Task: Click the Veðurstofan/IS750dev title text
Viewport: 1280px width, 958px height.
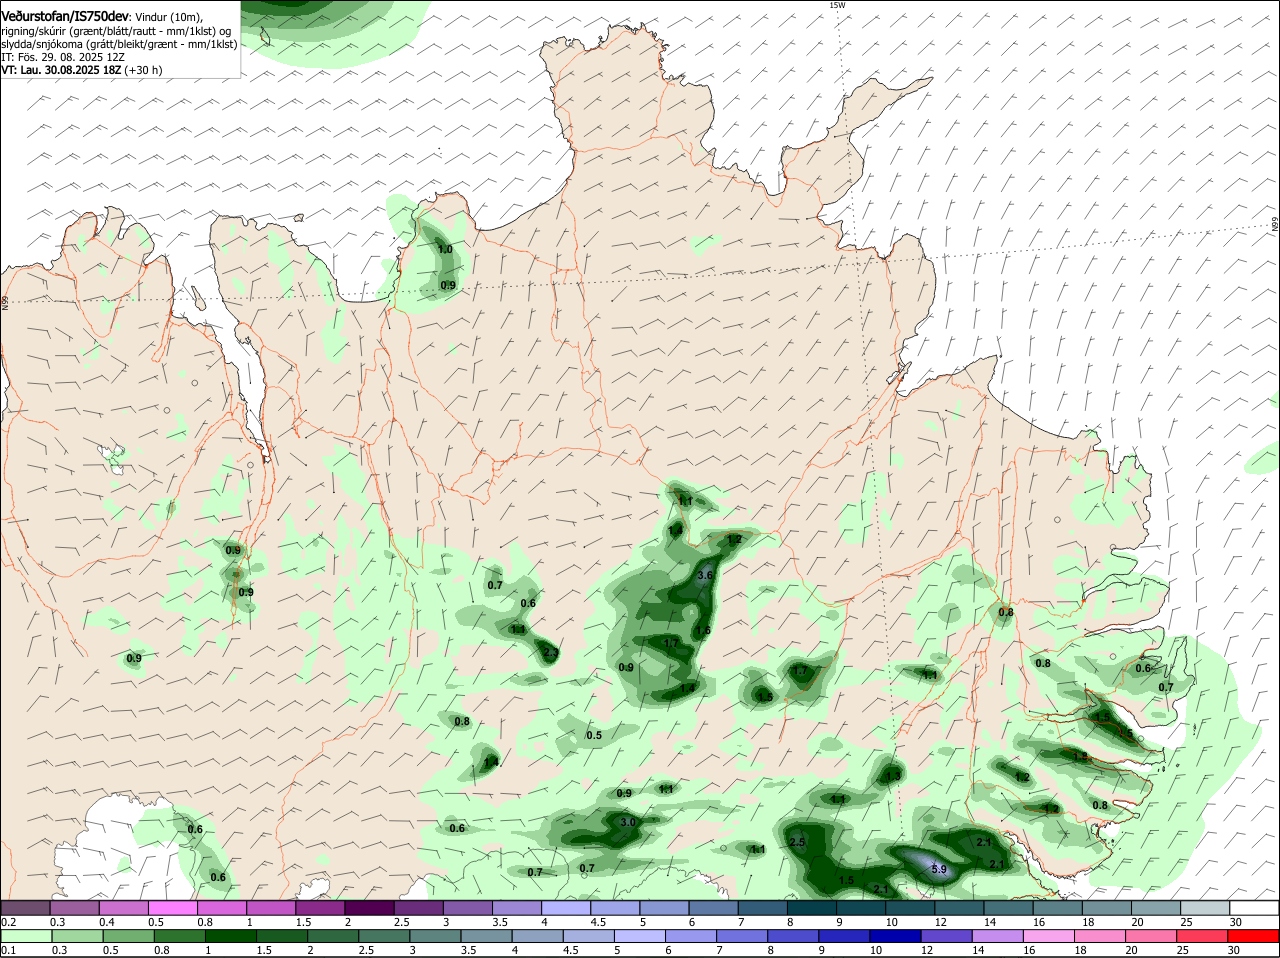Action: pos(65,17)
